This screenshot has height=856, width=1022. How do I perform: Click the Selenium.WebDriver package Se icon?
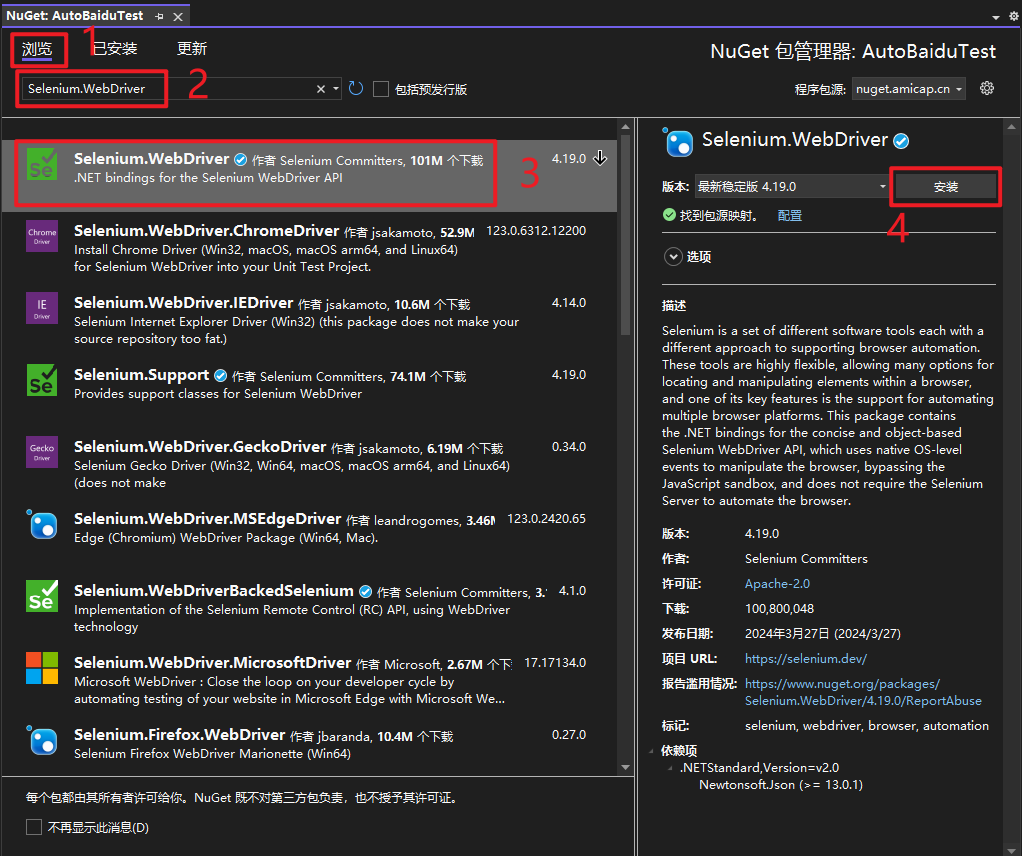[x=42, y=164]
